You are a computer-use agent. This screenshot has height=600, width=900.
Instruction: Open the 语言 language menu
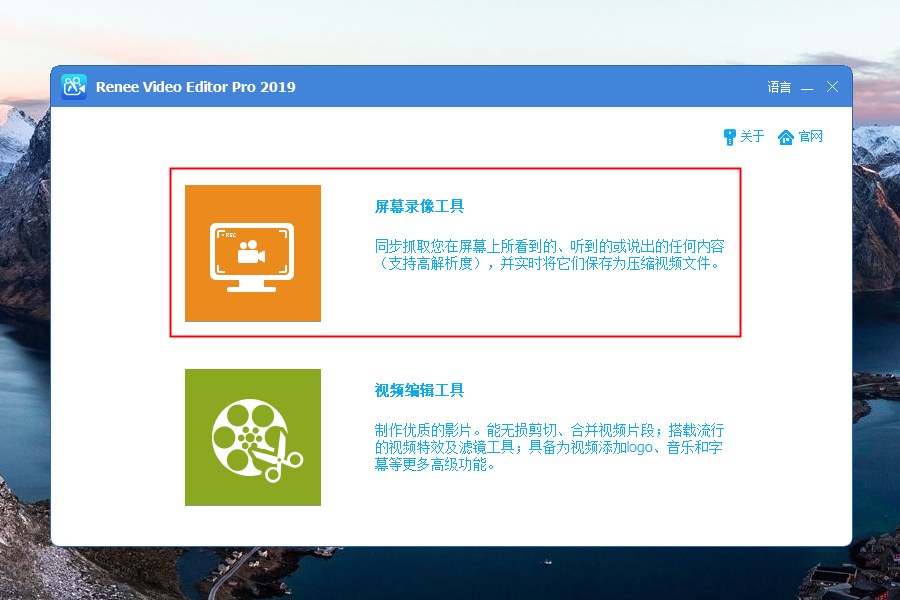point(779,87)
